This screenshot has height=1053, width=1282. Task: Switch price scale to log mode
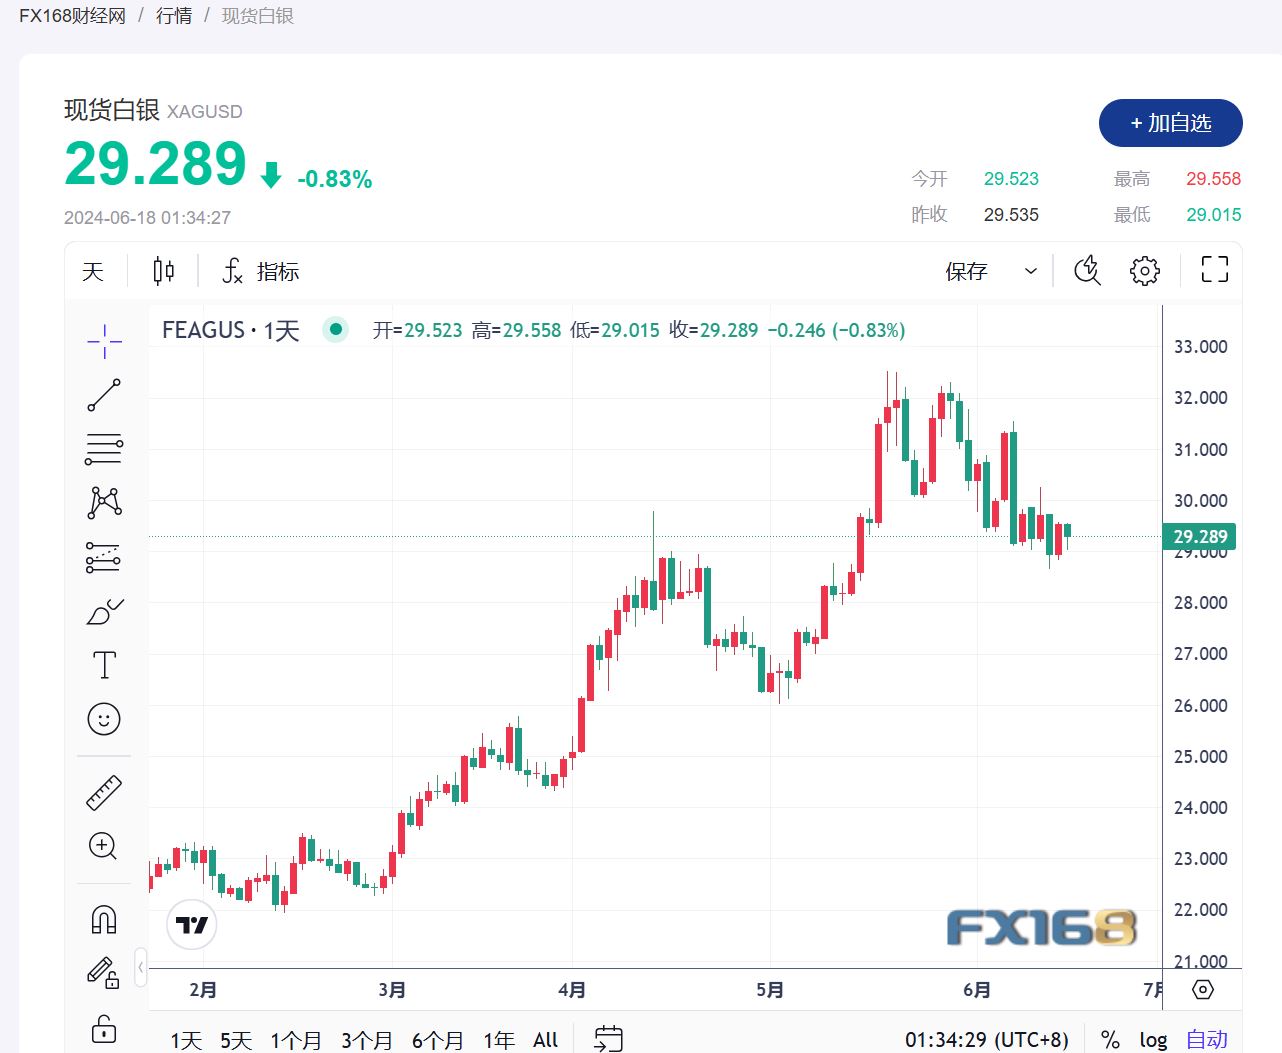tap(1154, 1039)
